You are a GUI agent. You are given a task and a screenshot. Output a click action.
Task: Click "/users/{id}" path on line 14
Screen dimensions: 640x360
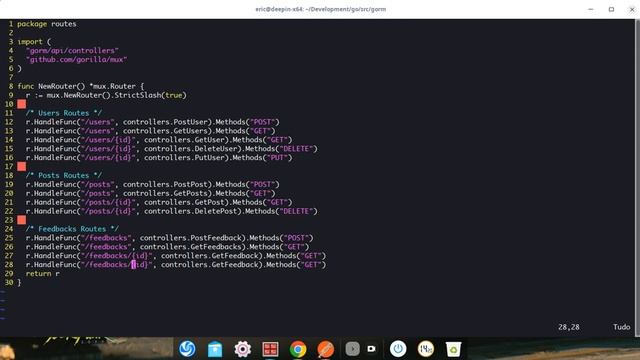pyautogui.click(x=108, y=140)
